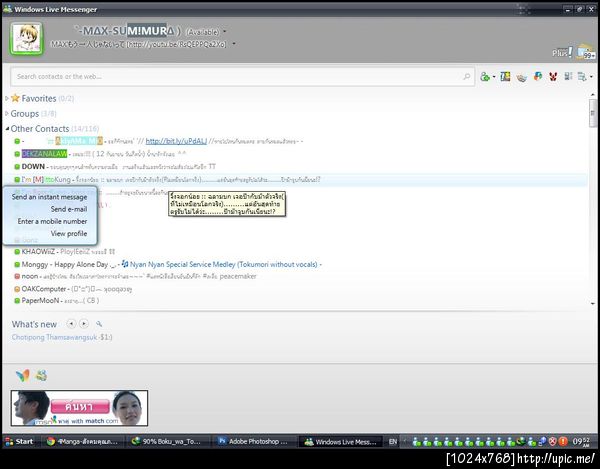Screen dimensions: 600x469
Task: Click the busy status icon beside noon
Action: pos(17,276)
